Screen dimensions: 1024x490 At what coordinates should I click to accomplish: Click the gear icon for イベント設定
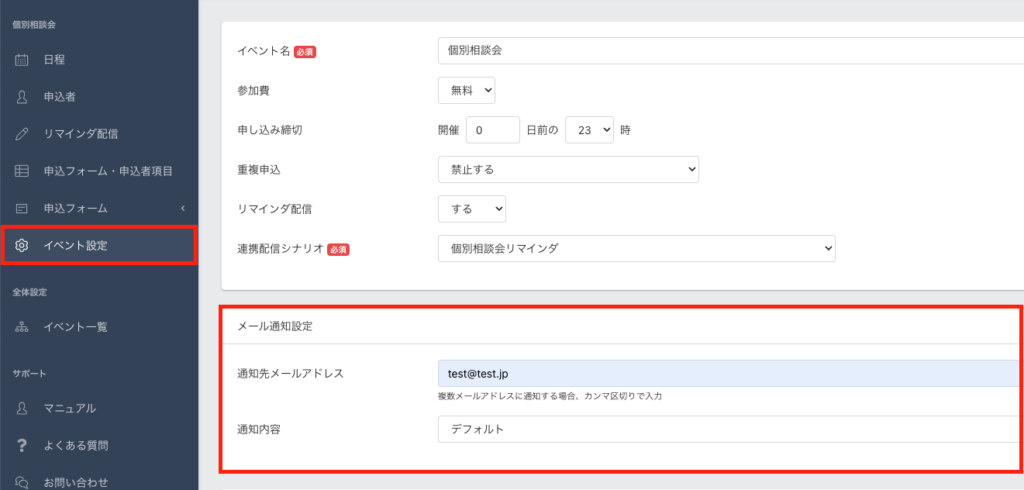pyautogui.click(x=22, y=246)
